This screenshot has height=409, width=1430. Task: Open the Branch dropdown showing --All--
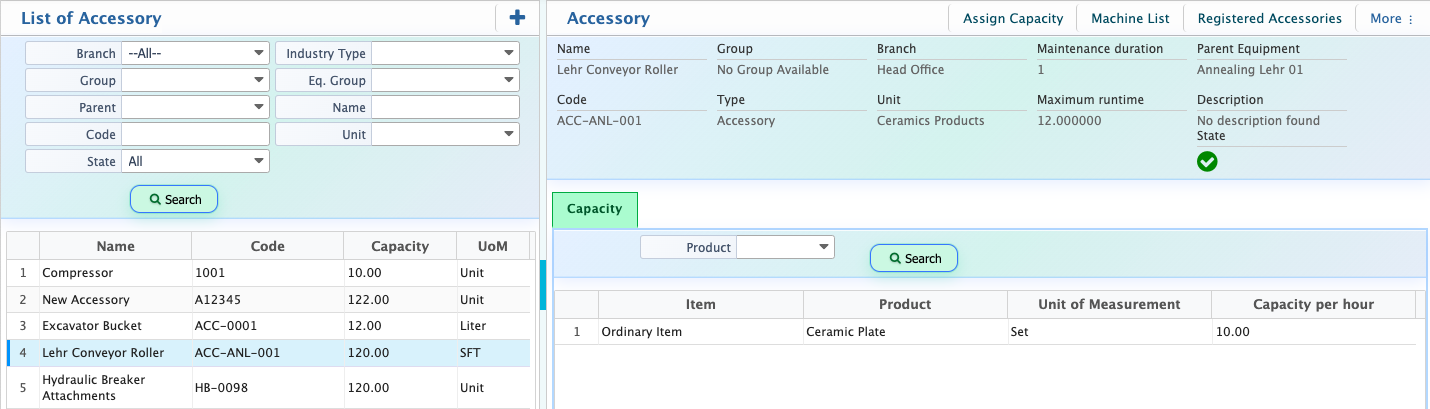pyautogui.click(x=195, y=53)
